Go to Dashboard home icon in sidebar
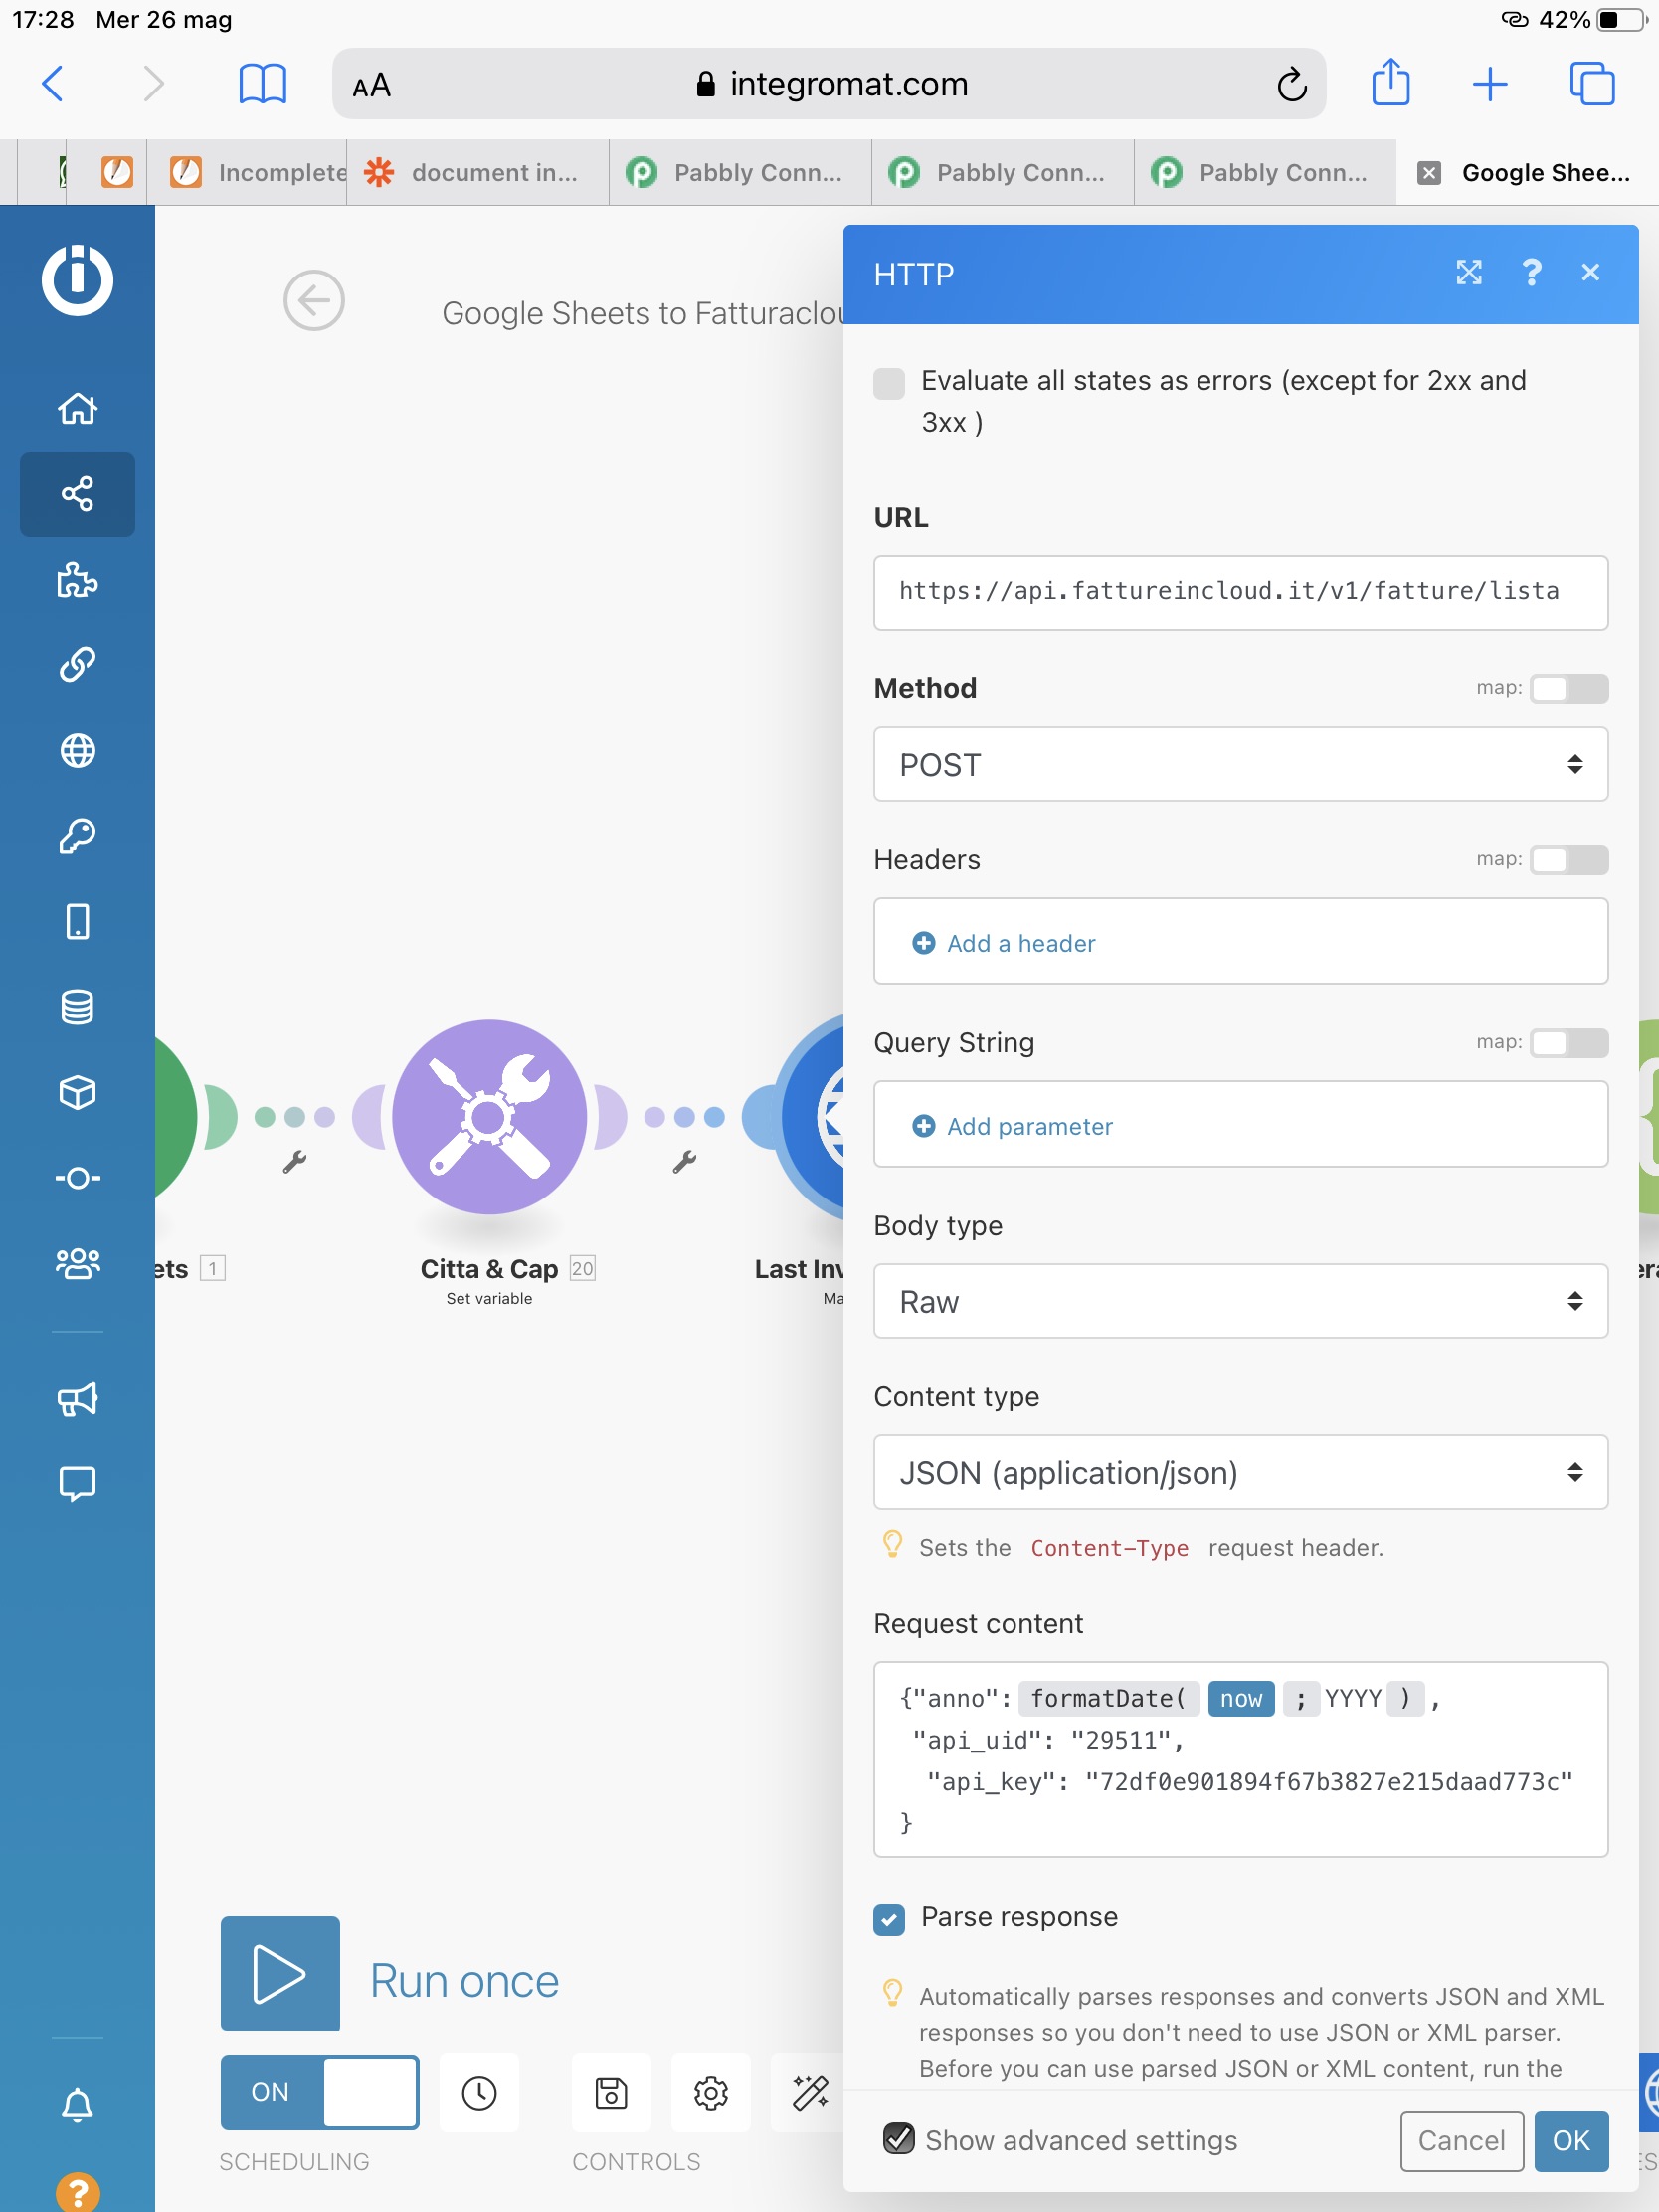The width and height of the screenshot is (1659, 2212). 77,408
